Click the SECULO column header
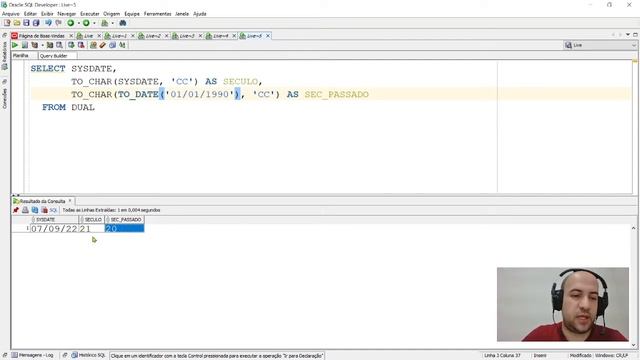 [91, 220]
